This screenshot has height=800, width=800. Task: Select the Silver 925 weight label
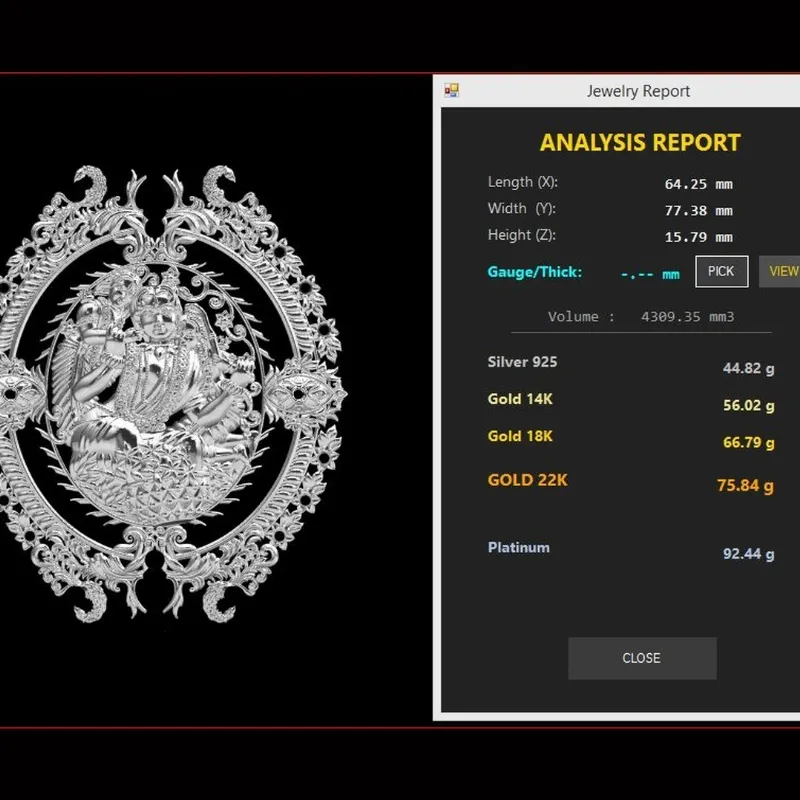(x=522, y=362)
